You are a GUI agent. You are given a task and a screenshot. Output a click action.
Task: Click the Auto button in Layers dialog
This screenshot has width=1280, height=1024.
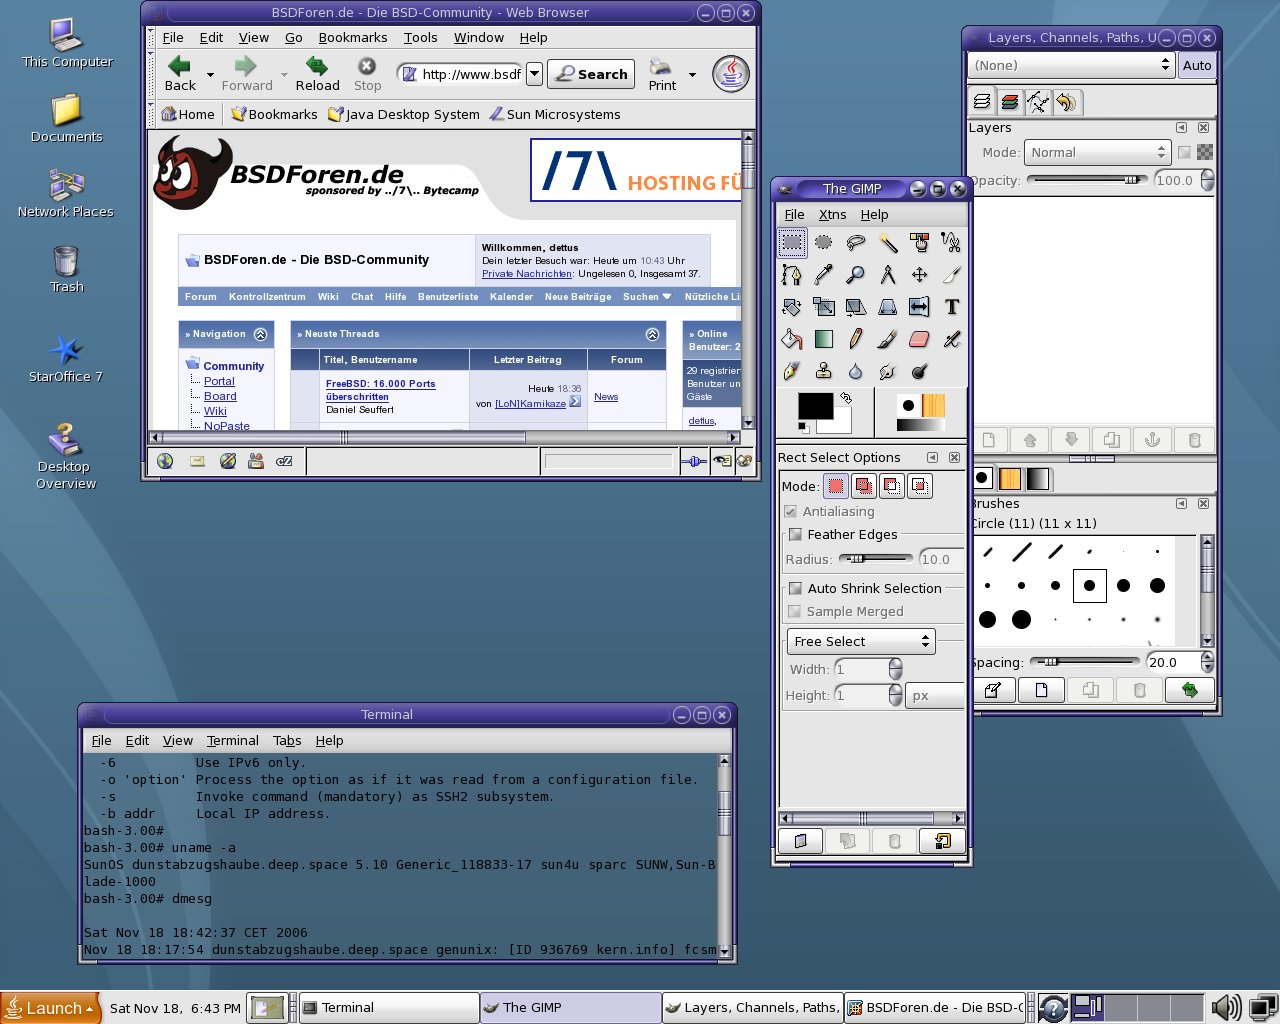pos(1197,65)
